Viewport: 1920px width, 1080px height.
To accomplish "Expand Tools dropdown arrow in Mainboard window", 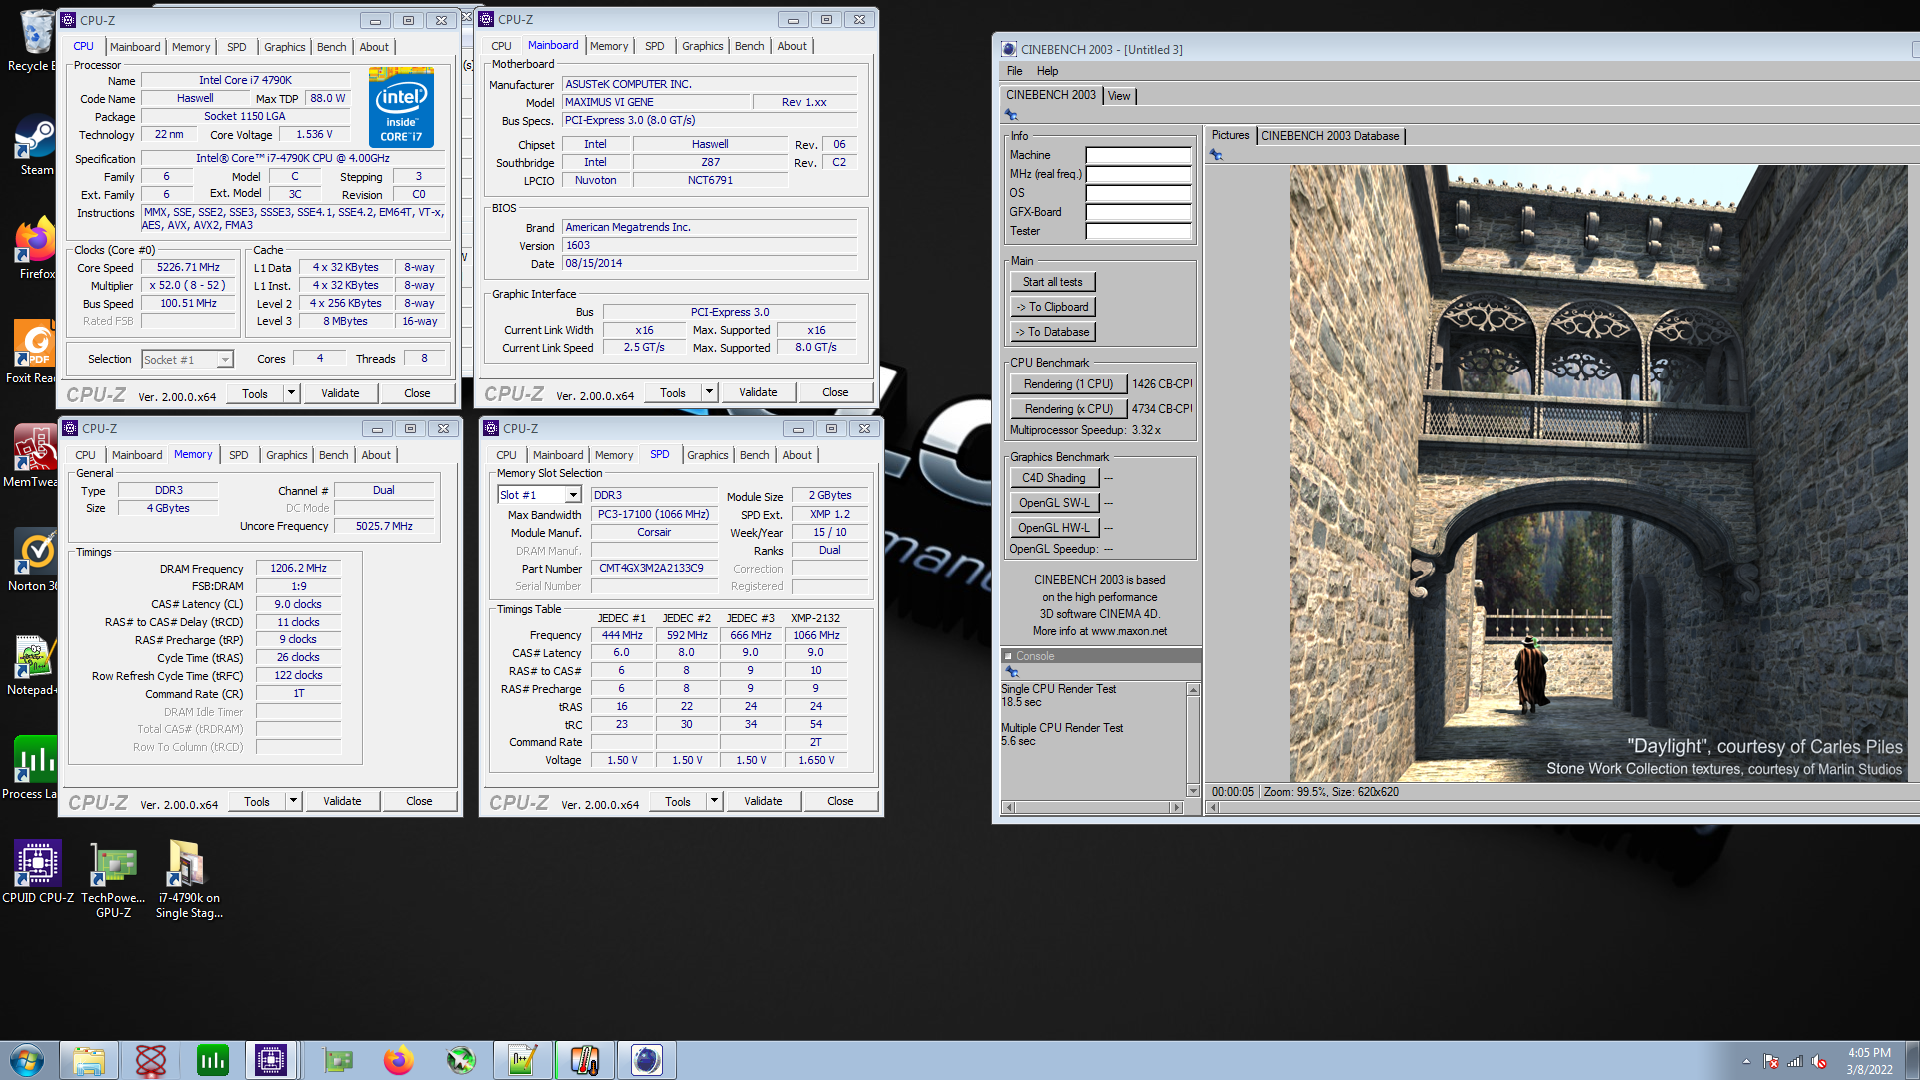I will (x=709, y=392).
